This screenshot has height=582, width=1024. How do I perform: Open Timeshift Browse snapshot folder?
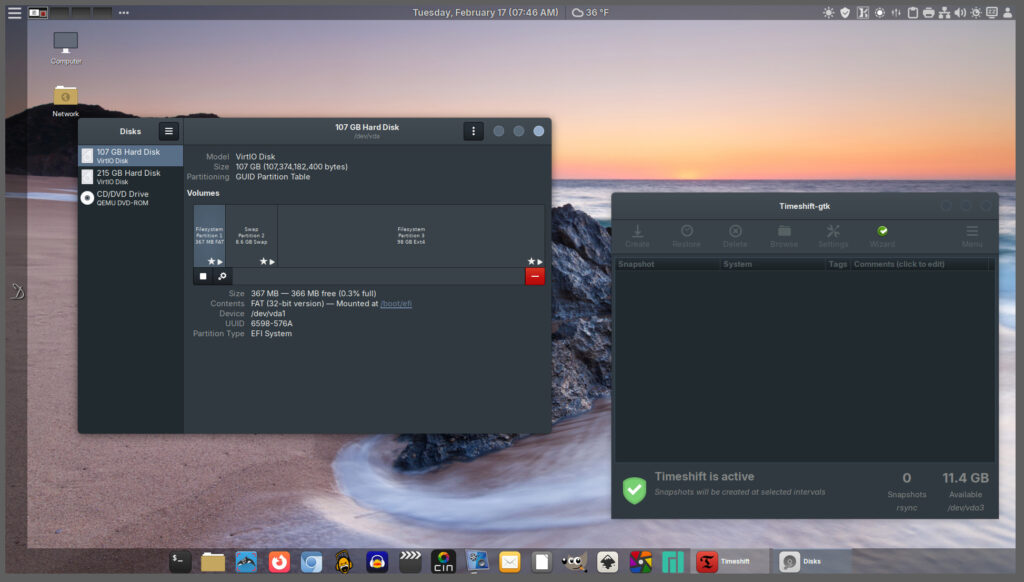[784, 236]
